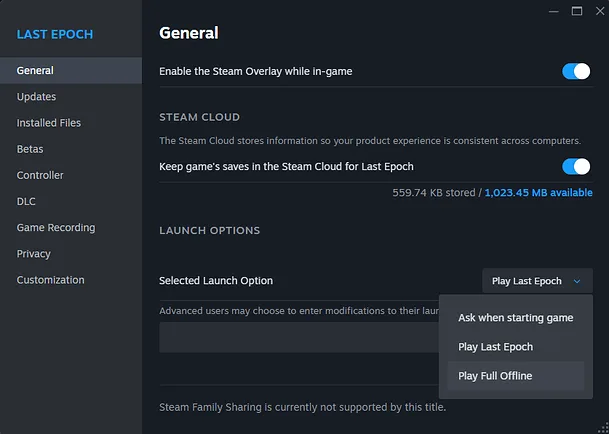
Task: Open Customization settings
Action: pos(71,280)
